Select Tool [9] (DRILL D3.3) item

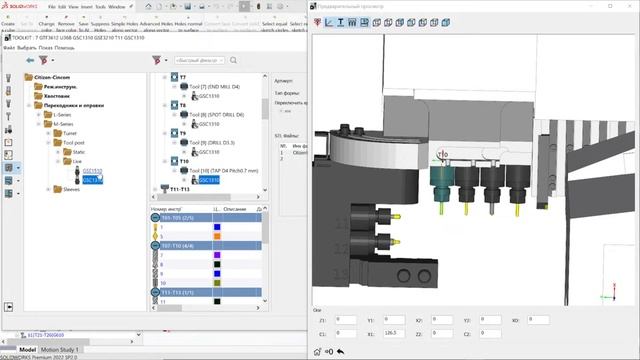click(212, 143)
